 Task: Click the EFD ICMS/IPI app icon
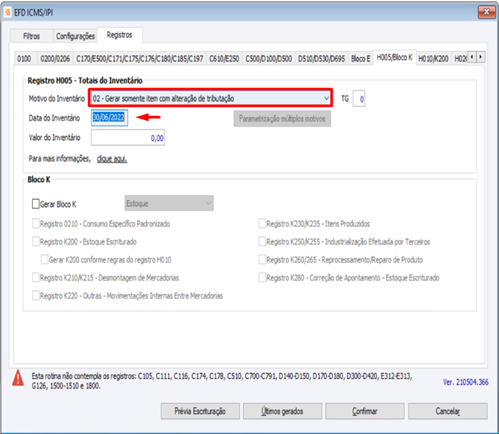point(7,13)
